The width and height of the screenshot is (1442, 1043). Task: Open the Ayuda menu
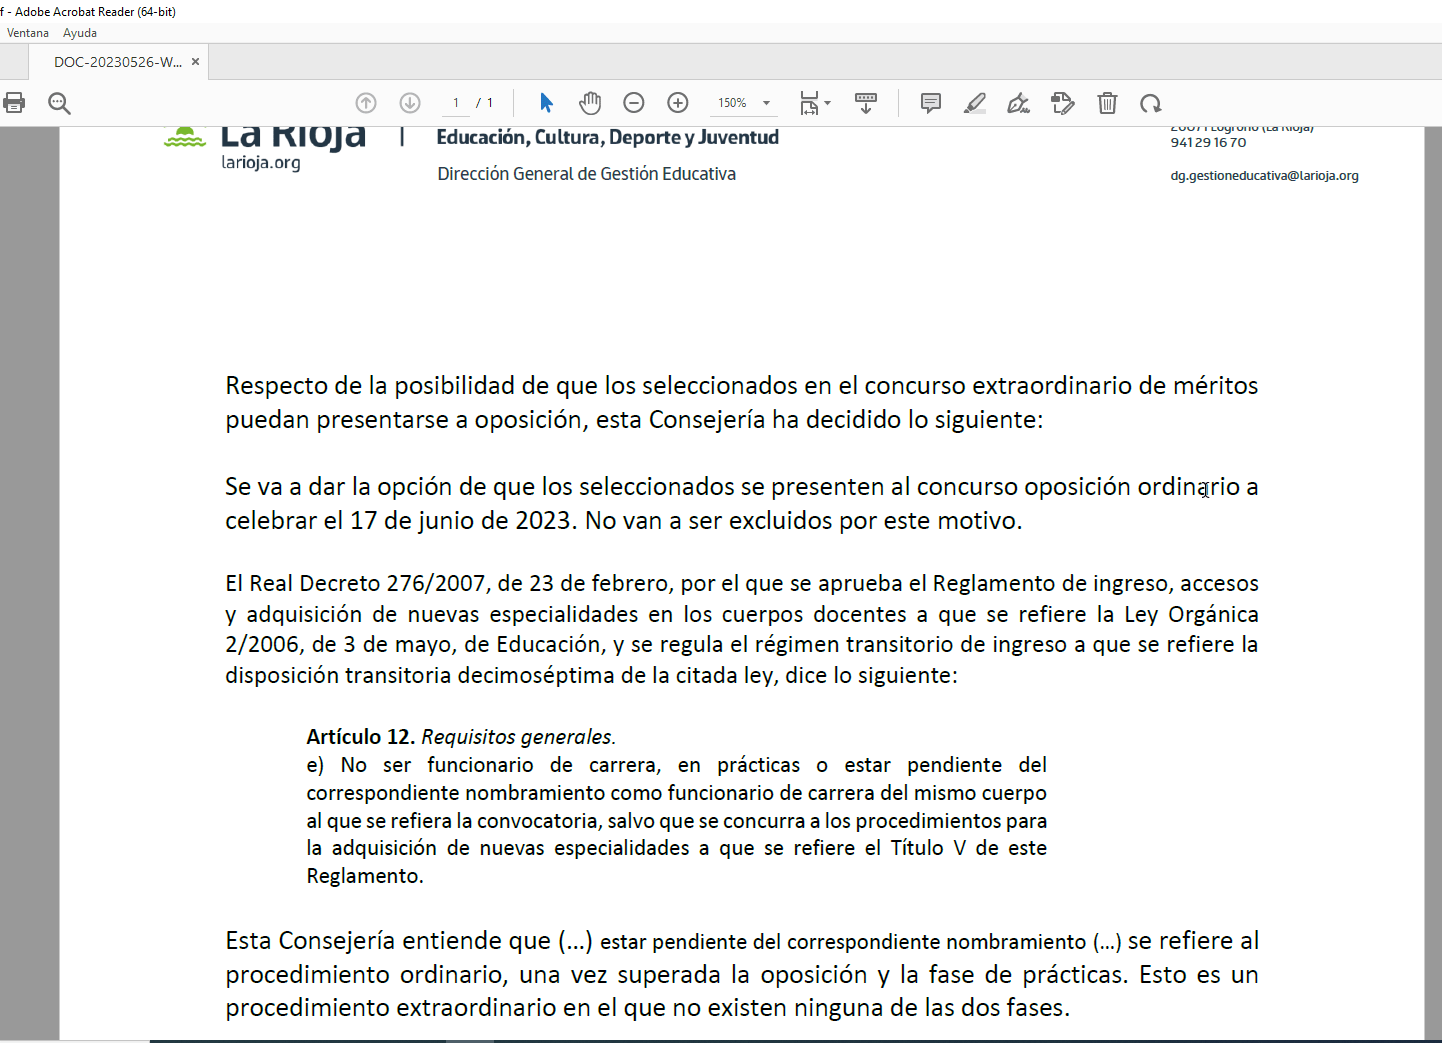pos(80,33)
